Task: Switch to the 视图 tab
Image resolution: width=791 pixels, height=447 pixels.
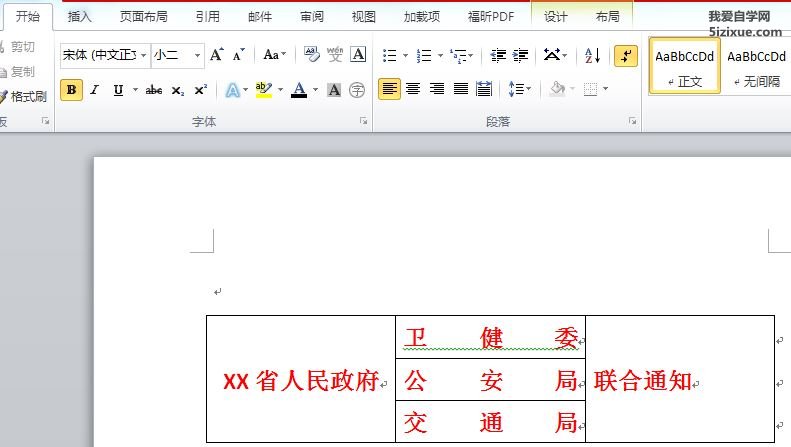Action: click(364, 17)
